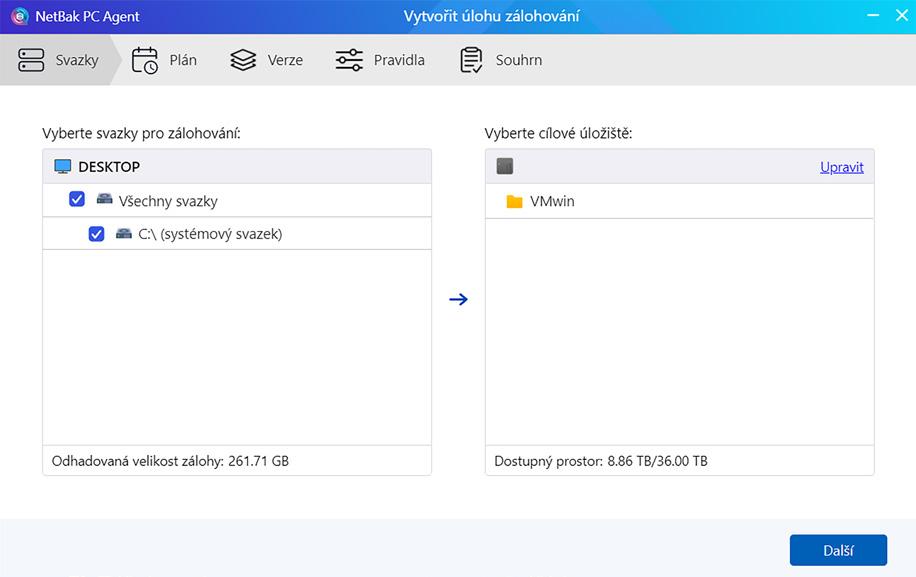Viewport: 916px width, 577px height.
Task: Select the VMwin destination folder row
Action: 552,201
